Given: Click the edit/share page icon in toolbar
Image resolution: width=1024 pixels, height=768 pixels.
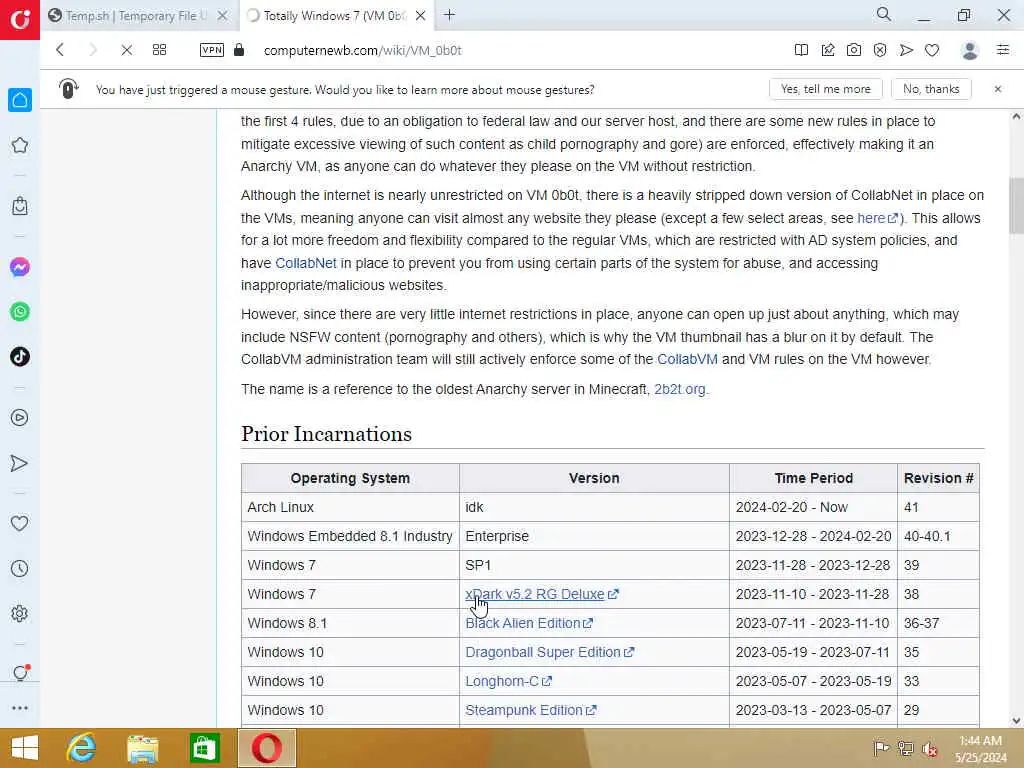Looking at the screenshot, I should pyautogui.click(x=828, y=50).
